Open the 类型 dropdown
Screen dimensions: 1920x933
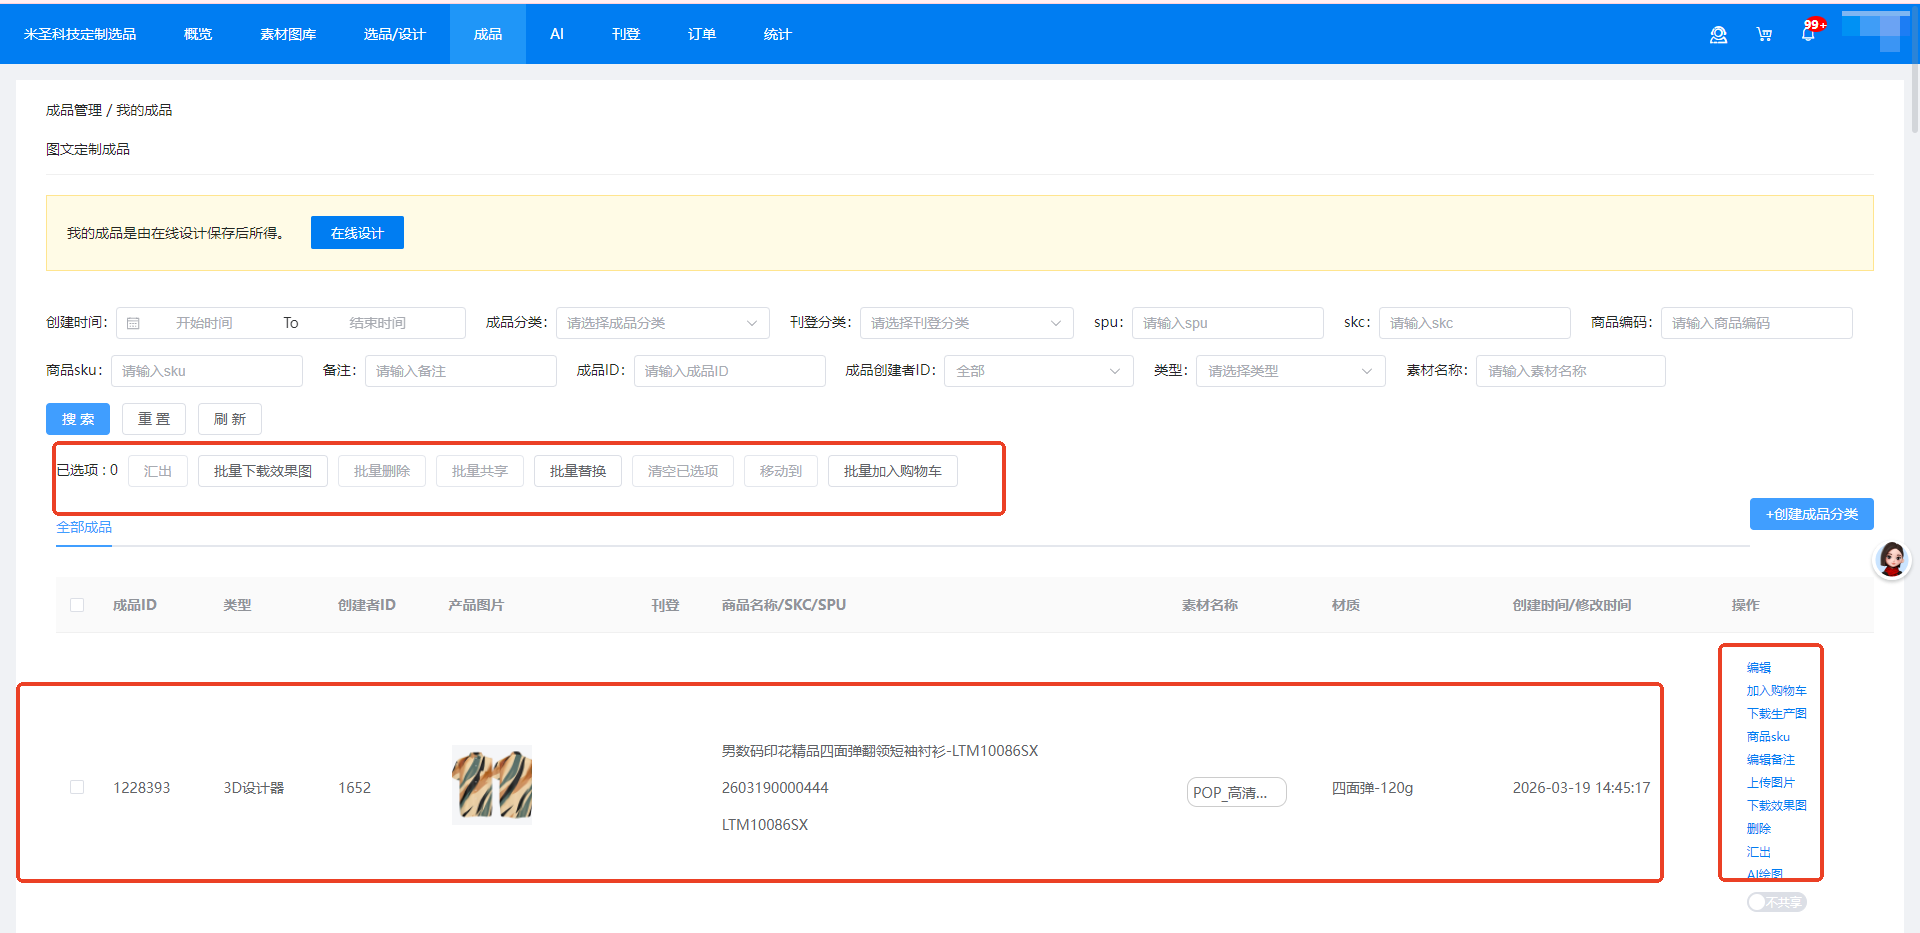[x=1290, y=371]
